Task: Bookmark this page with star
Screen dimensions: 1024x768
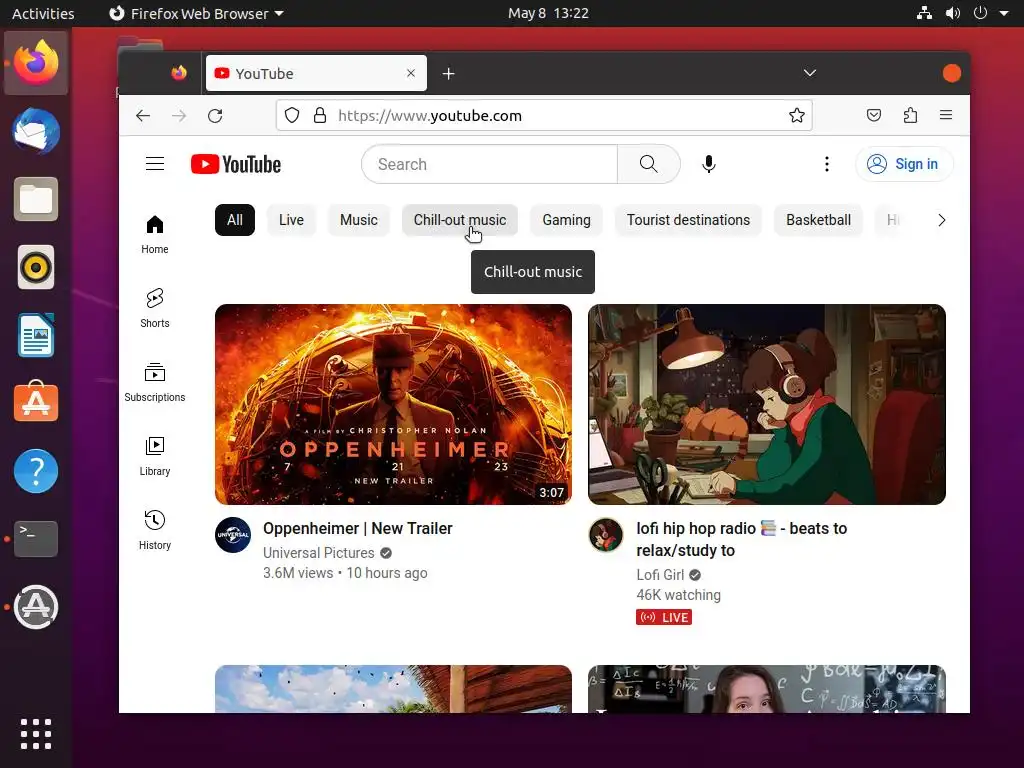Action: [x=797, y=116]
